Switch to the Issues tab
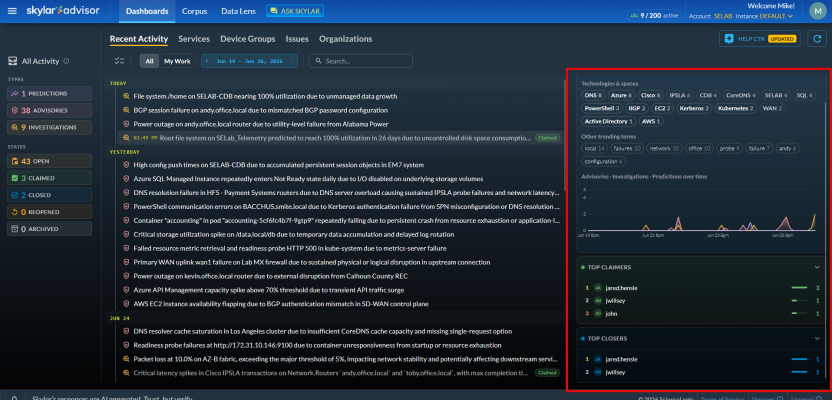The image size is (832, 400). (297, 39)
